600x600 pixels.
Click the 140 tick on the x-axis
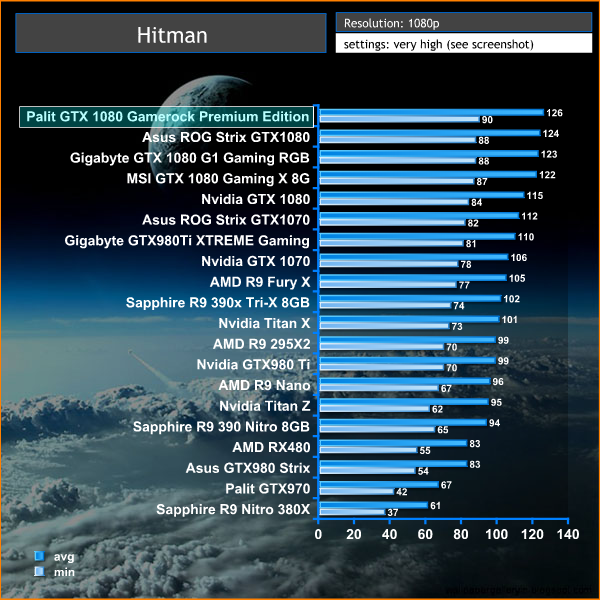point(568,534)
